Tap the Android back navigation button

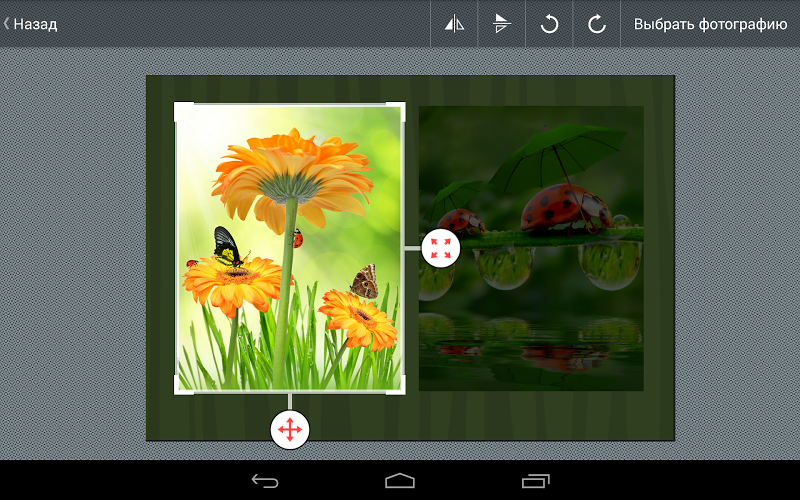(x=265, y=481)
